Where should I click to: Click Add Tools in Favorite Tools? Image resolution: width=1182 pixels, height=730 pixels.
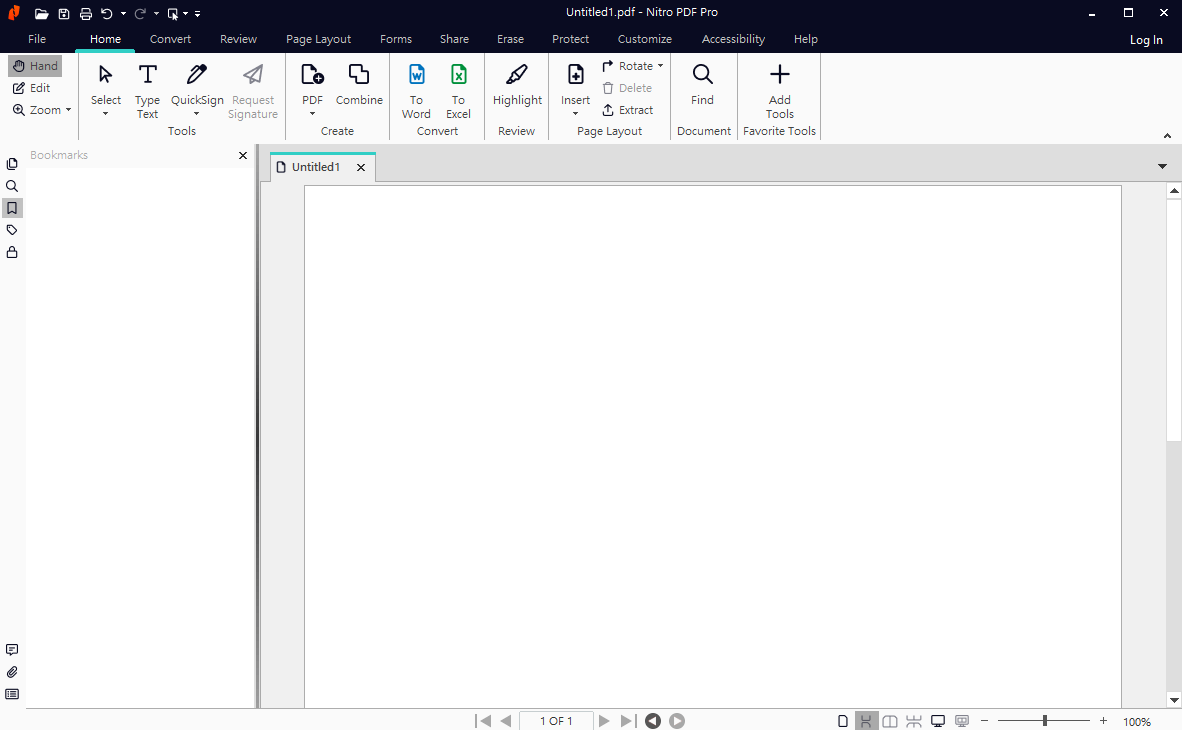point(779,90)
